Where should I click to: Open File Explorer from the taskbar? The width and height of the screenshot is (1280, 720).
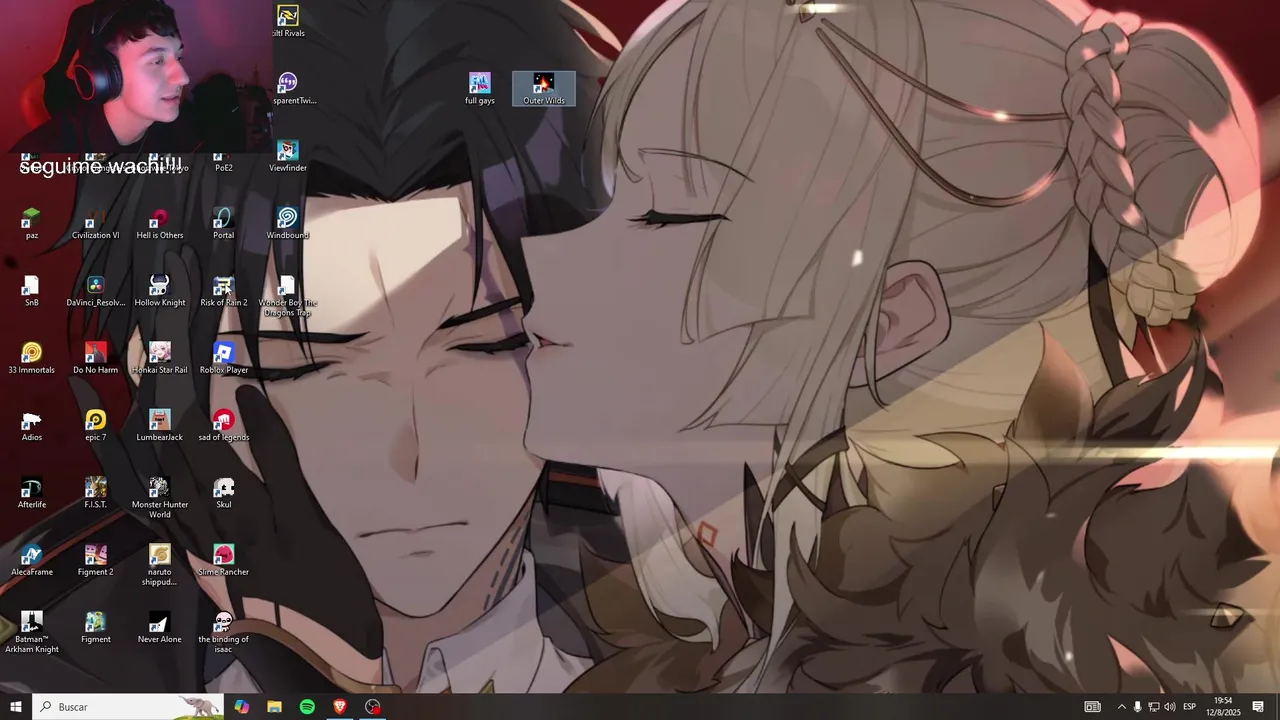274,707
